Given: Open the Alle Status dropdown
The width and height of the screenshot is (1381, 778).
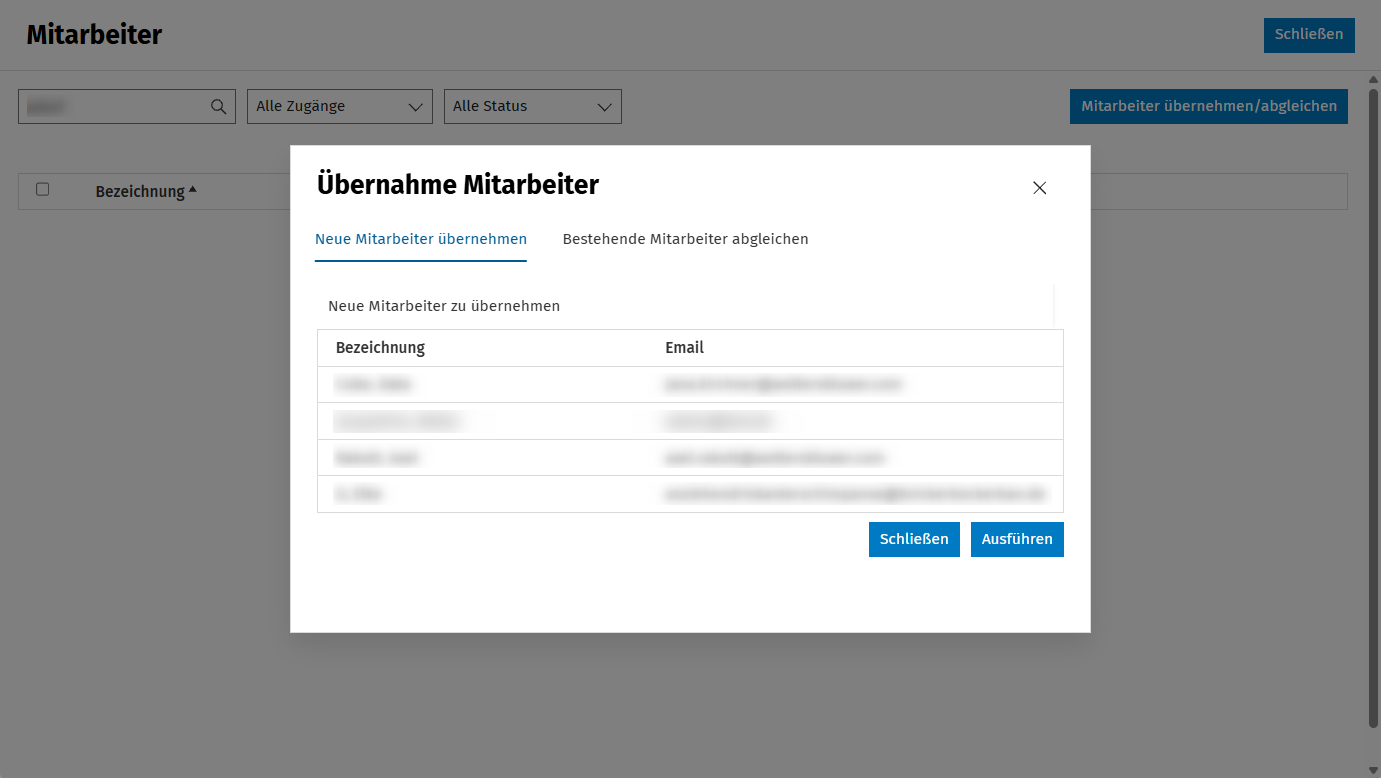Looking at the screenshot, I should point(533,107).
